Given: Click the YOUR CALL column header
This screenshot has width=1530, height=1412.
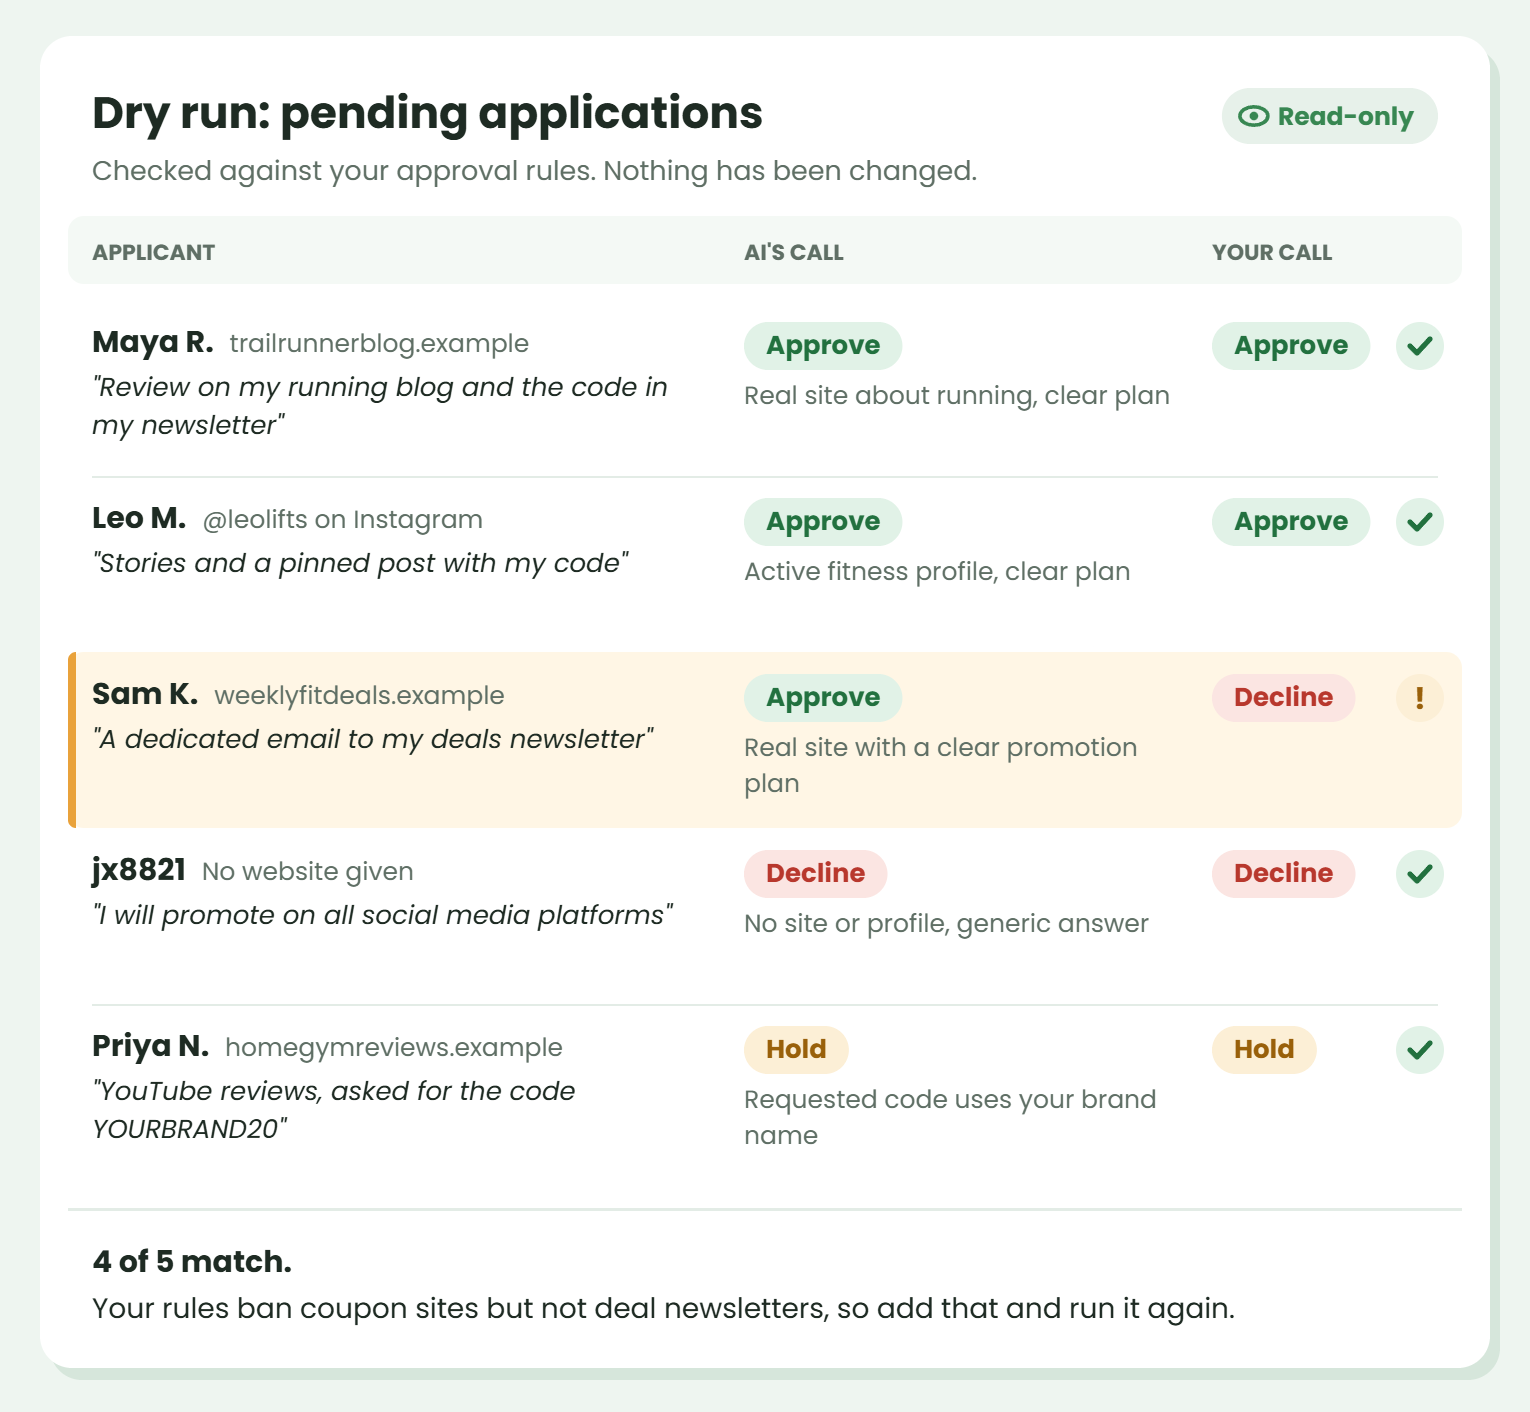Looking at the screenshot, I should (1272, 252).
